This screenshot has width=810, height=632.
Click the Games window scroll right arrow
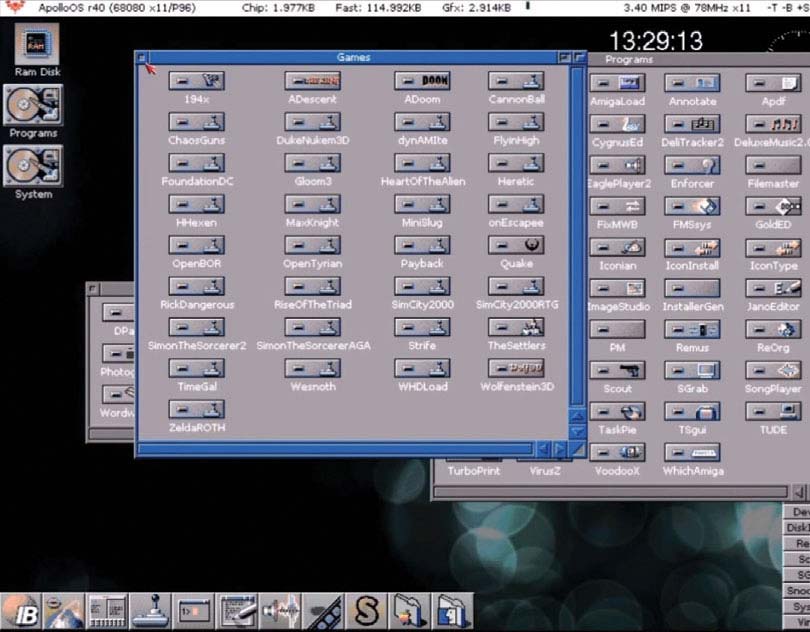coord(559,449)
